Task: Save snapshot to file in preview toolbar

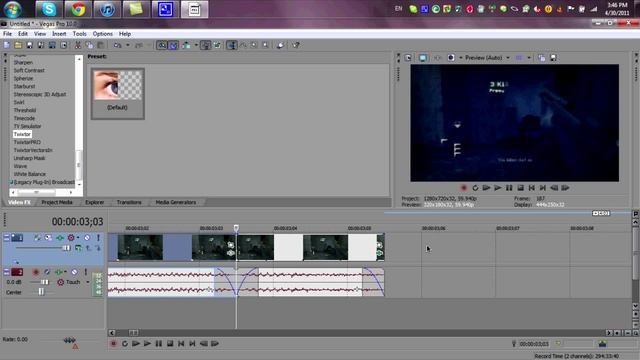Action: [553, 58]
